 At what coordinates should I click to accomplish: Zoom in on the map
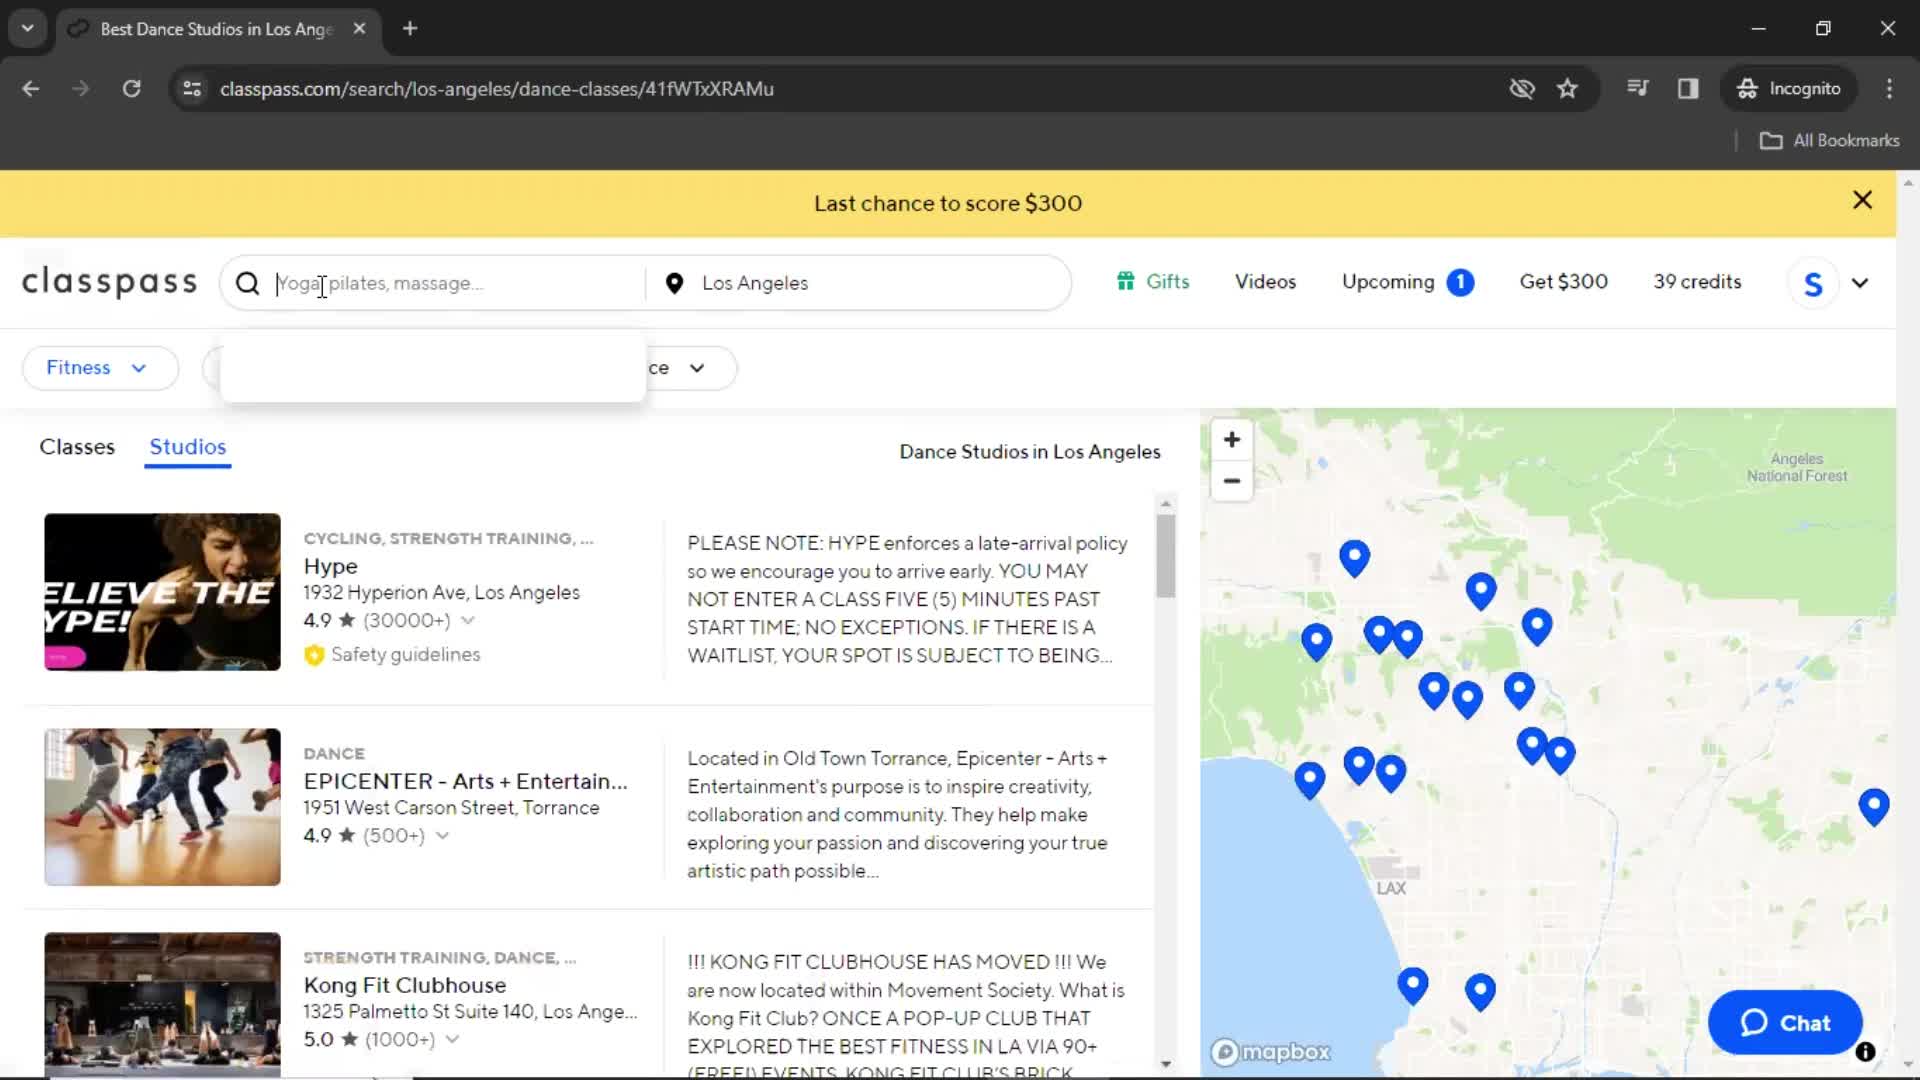(1232, 440)
